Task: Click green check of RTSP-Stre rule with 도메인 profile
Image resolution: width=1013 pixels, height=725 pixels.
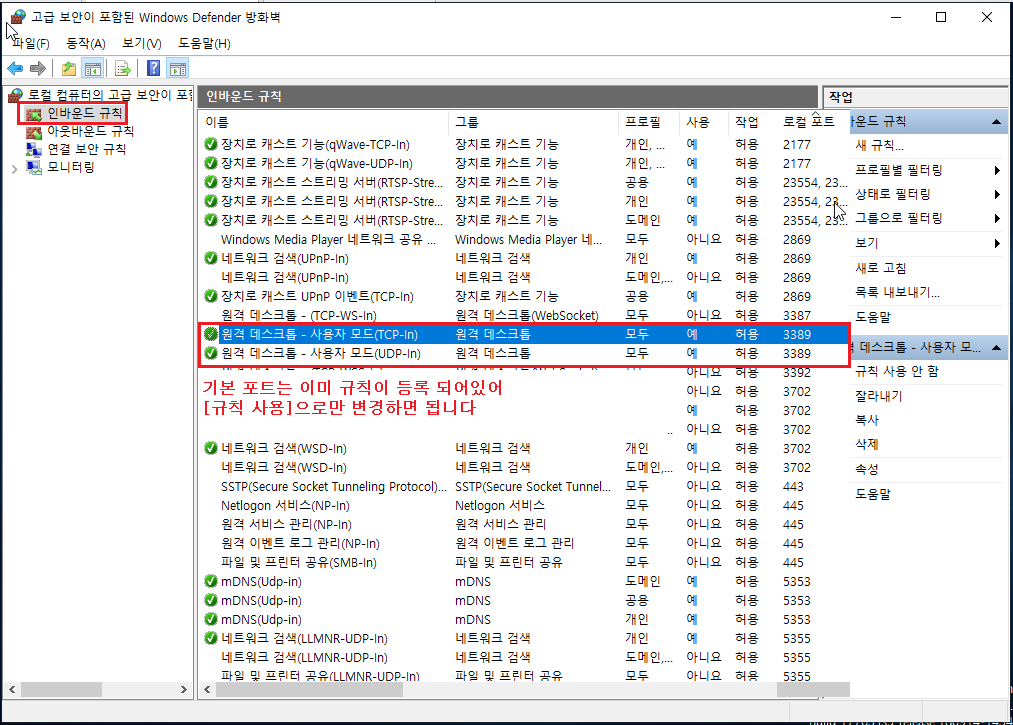Action: point(211,220)
